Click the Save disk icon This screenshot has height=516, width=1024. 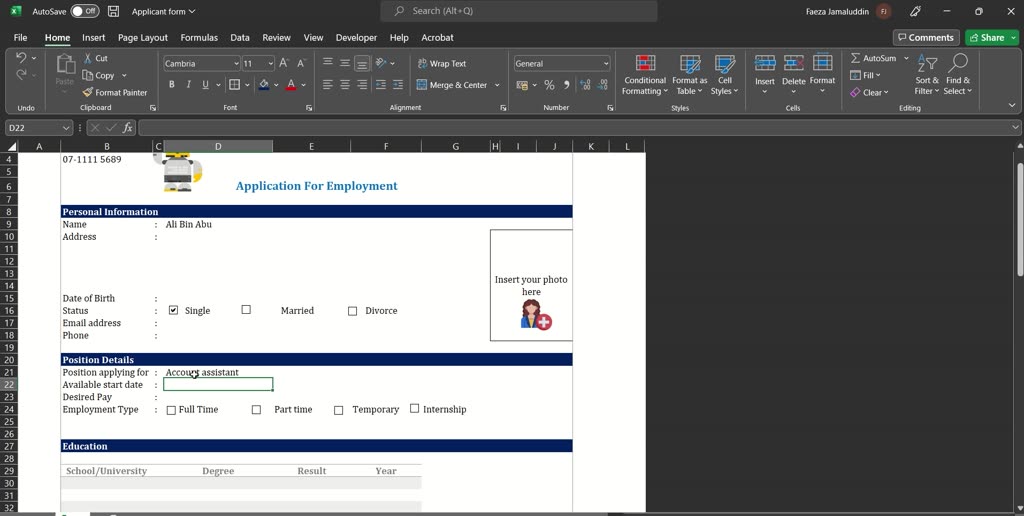click(113, 11)
